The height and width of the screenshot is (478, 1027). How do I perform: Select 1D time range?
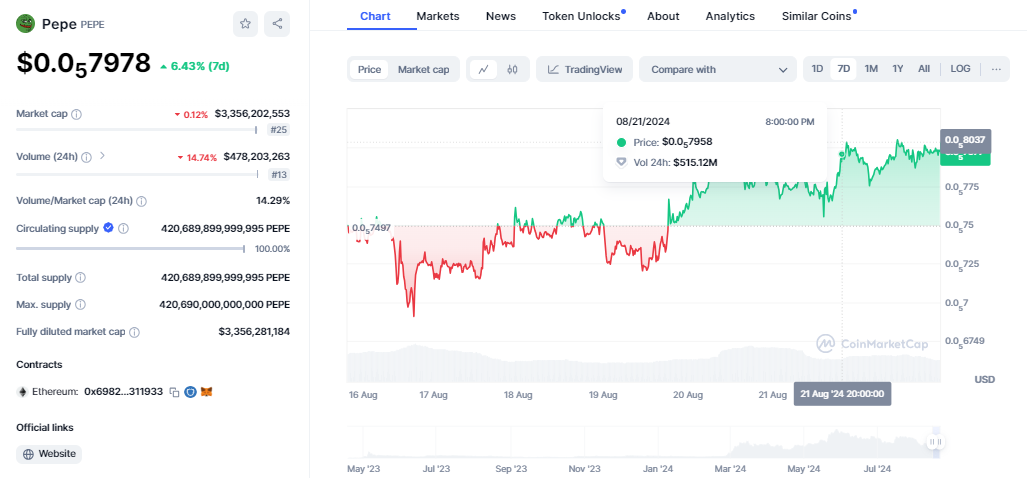(817, 69)
